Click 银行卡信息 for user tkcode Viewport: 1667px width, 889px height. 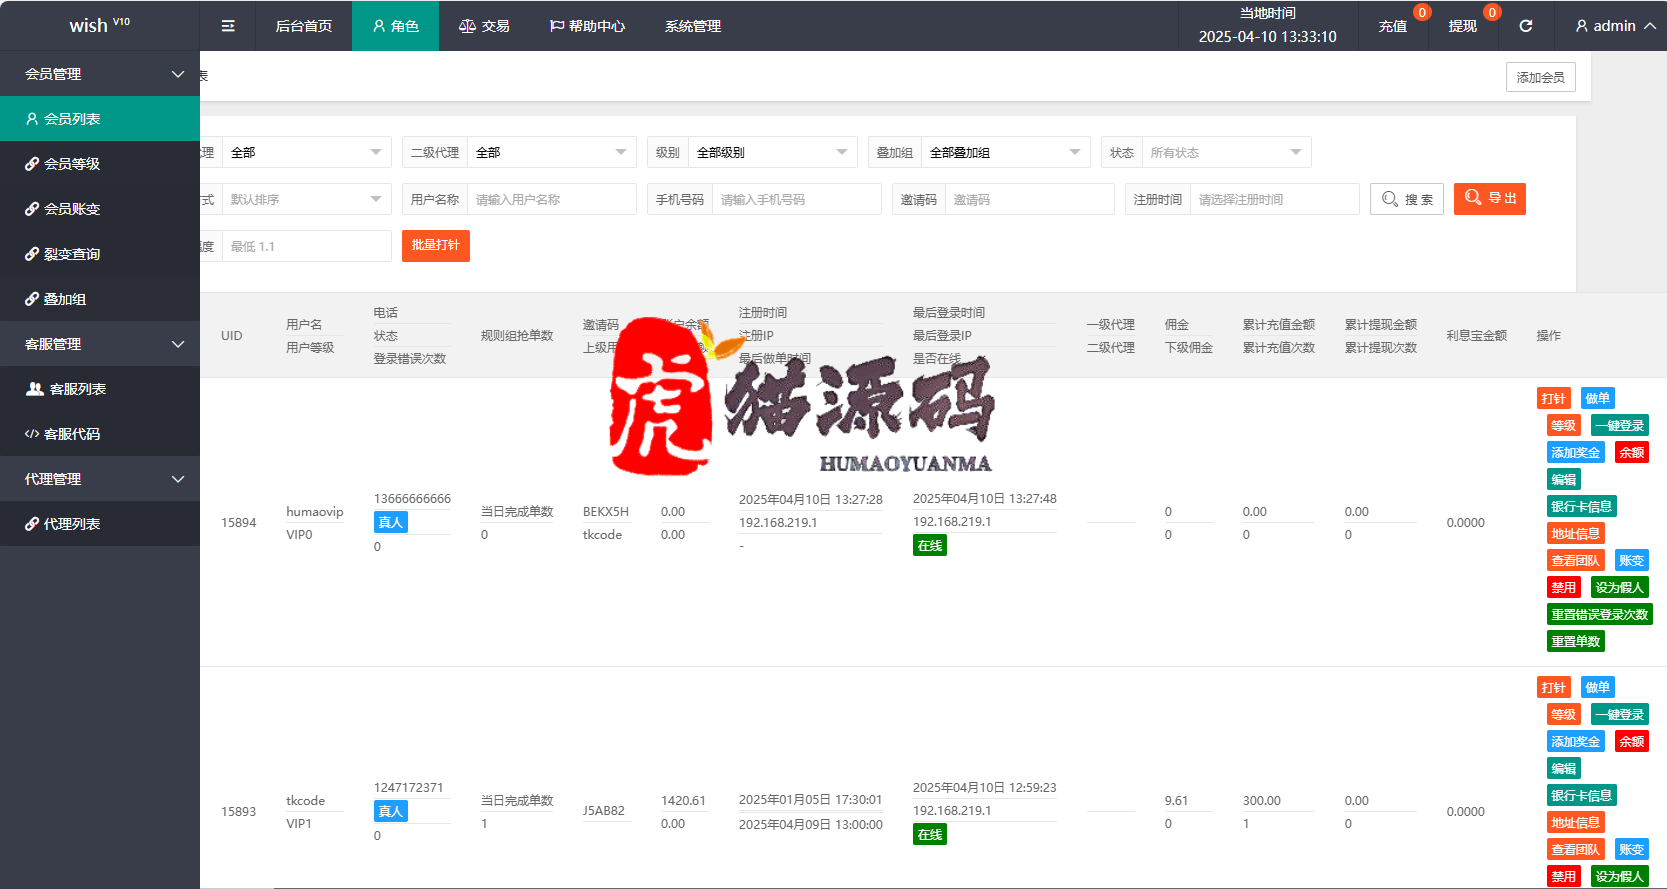click(x=1582, y=795)
